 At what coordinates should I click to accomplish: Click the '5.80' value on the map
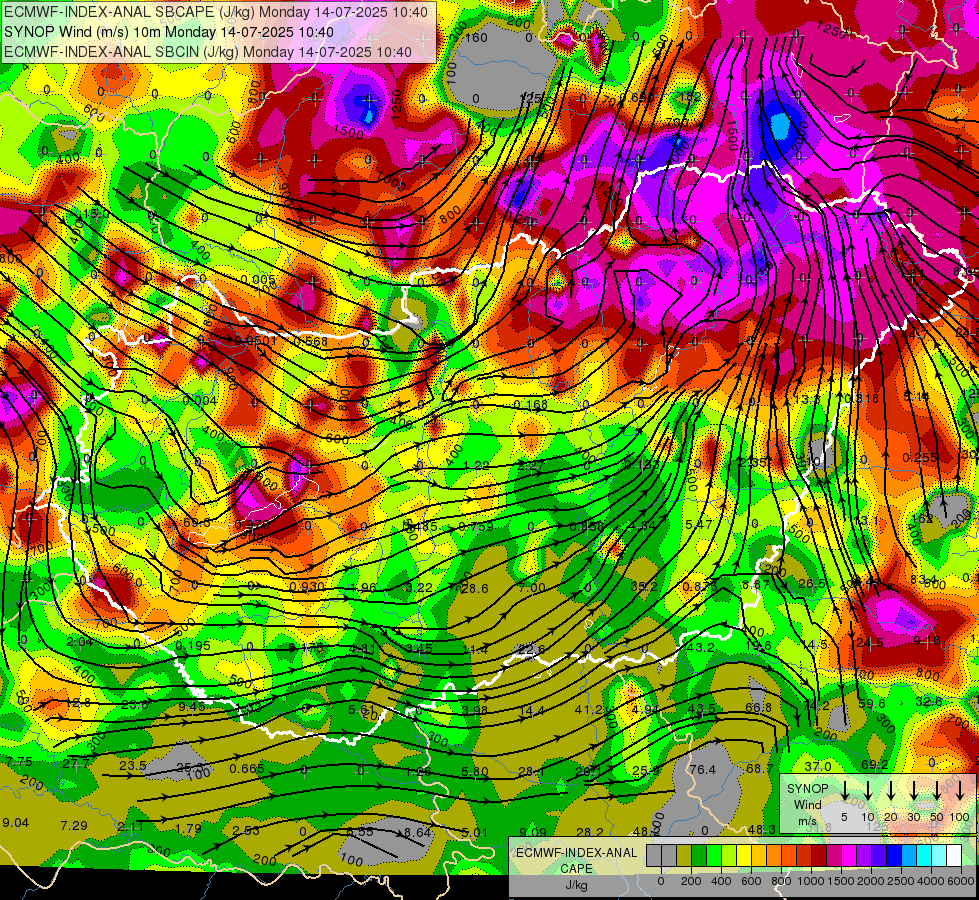475,772
